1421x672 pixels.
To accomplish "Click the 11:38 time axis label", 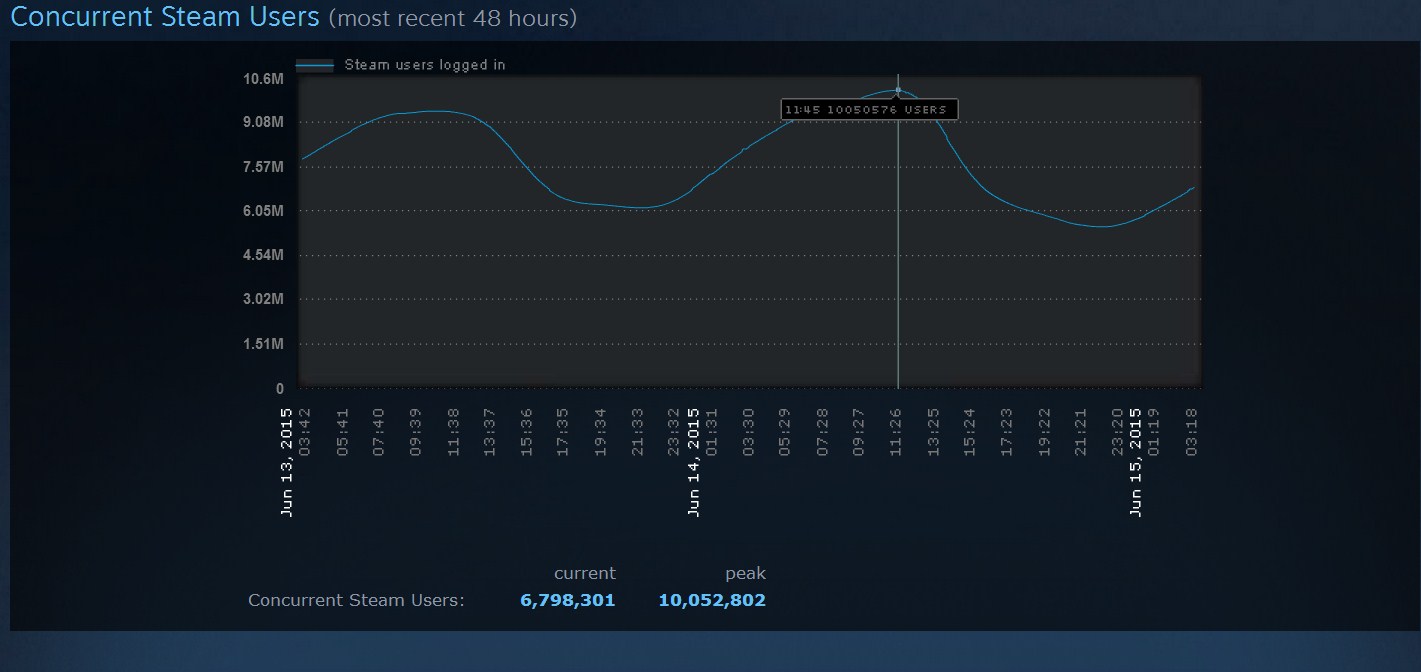I will pos(454,431).
